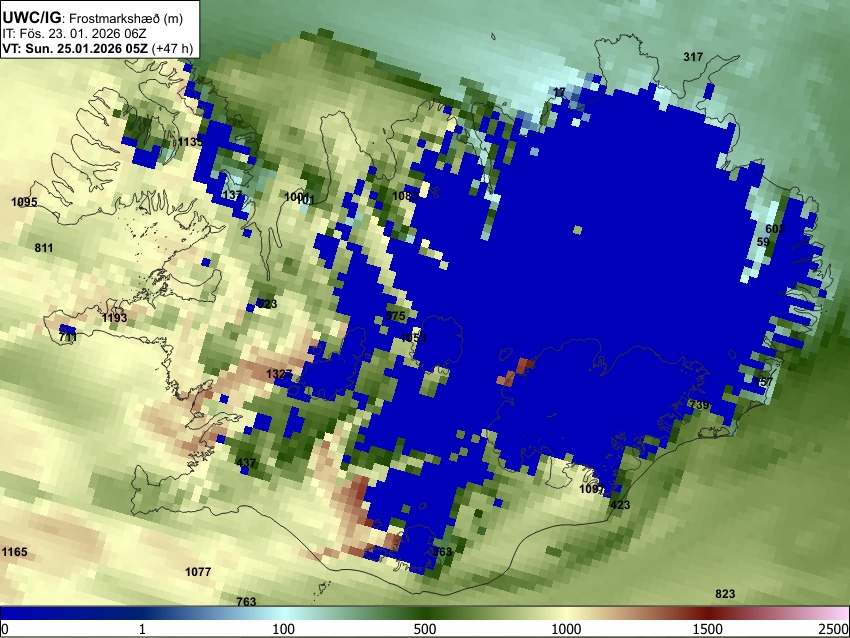Click the colorbar tick label 1500

click(x=708, y=629)
